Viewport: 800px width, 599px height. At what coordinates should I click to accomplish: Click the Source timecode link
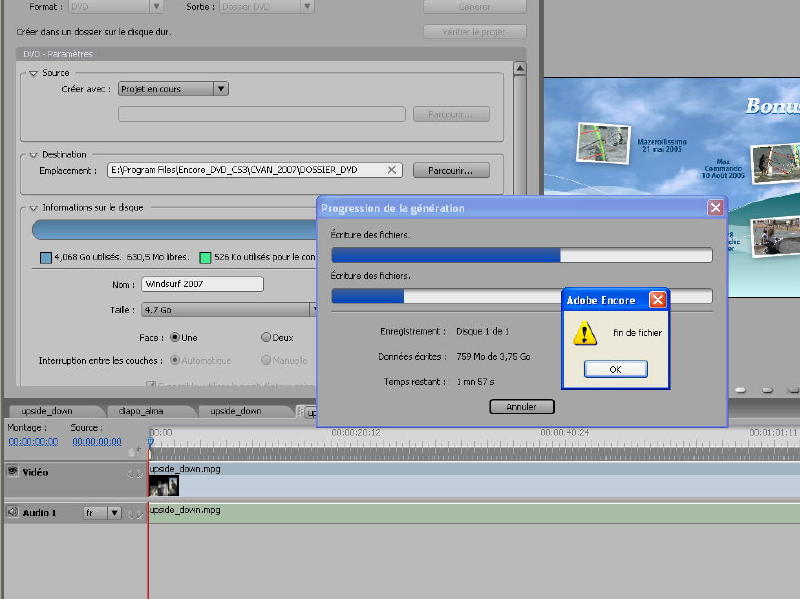97,442
